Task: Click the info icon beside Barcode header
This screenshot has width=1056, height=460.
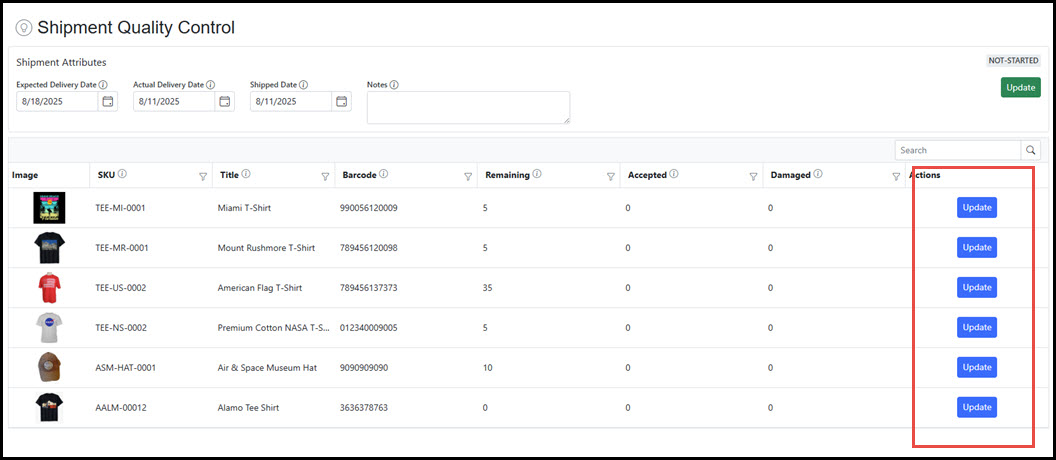Action: [384, 174]
